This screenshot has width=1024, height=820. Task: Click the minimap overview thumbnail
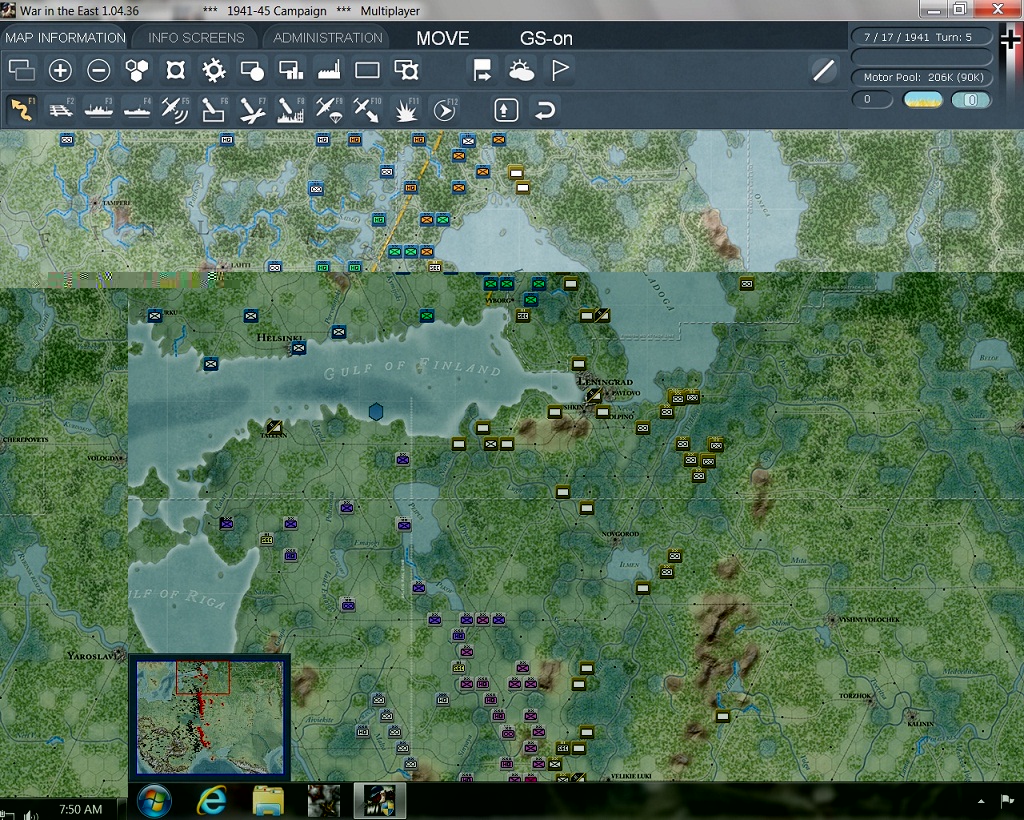click(210, 716)
